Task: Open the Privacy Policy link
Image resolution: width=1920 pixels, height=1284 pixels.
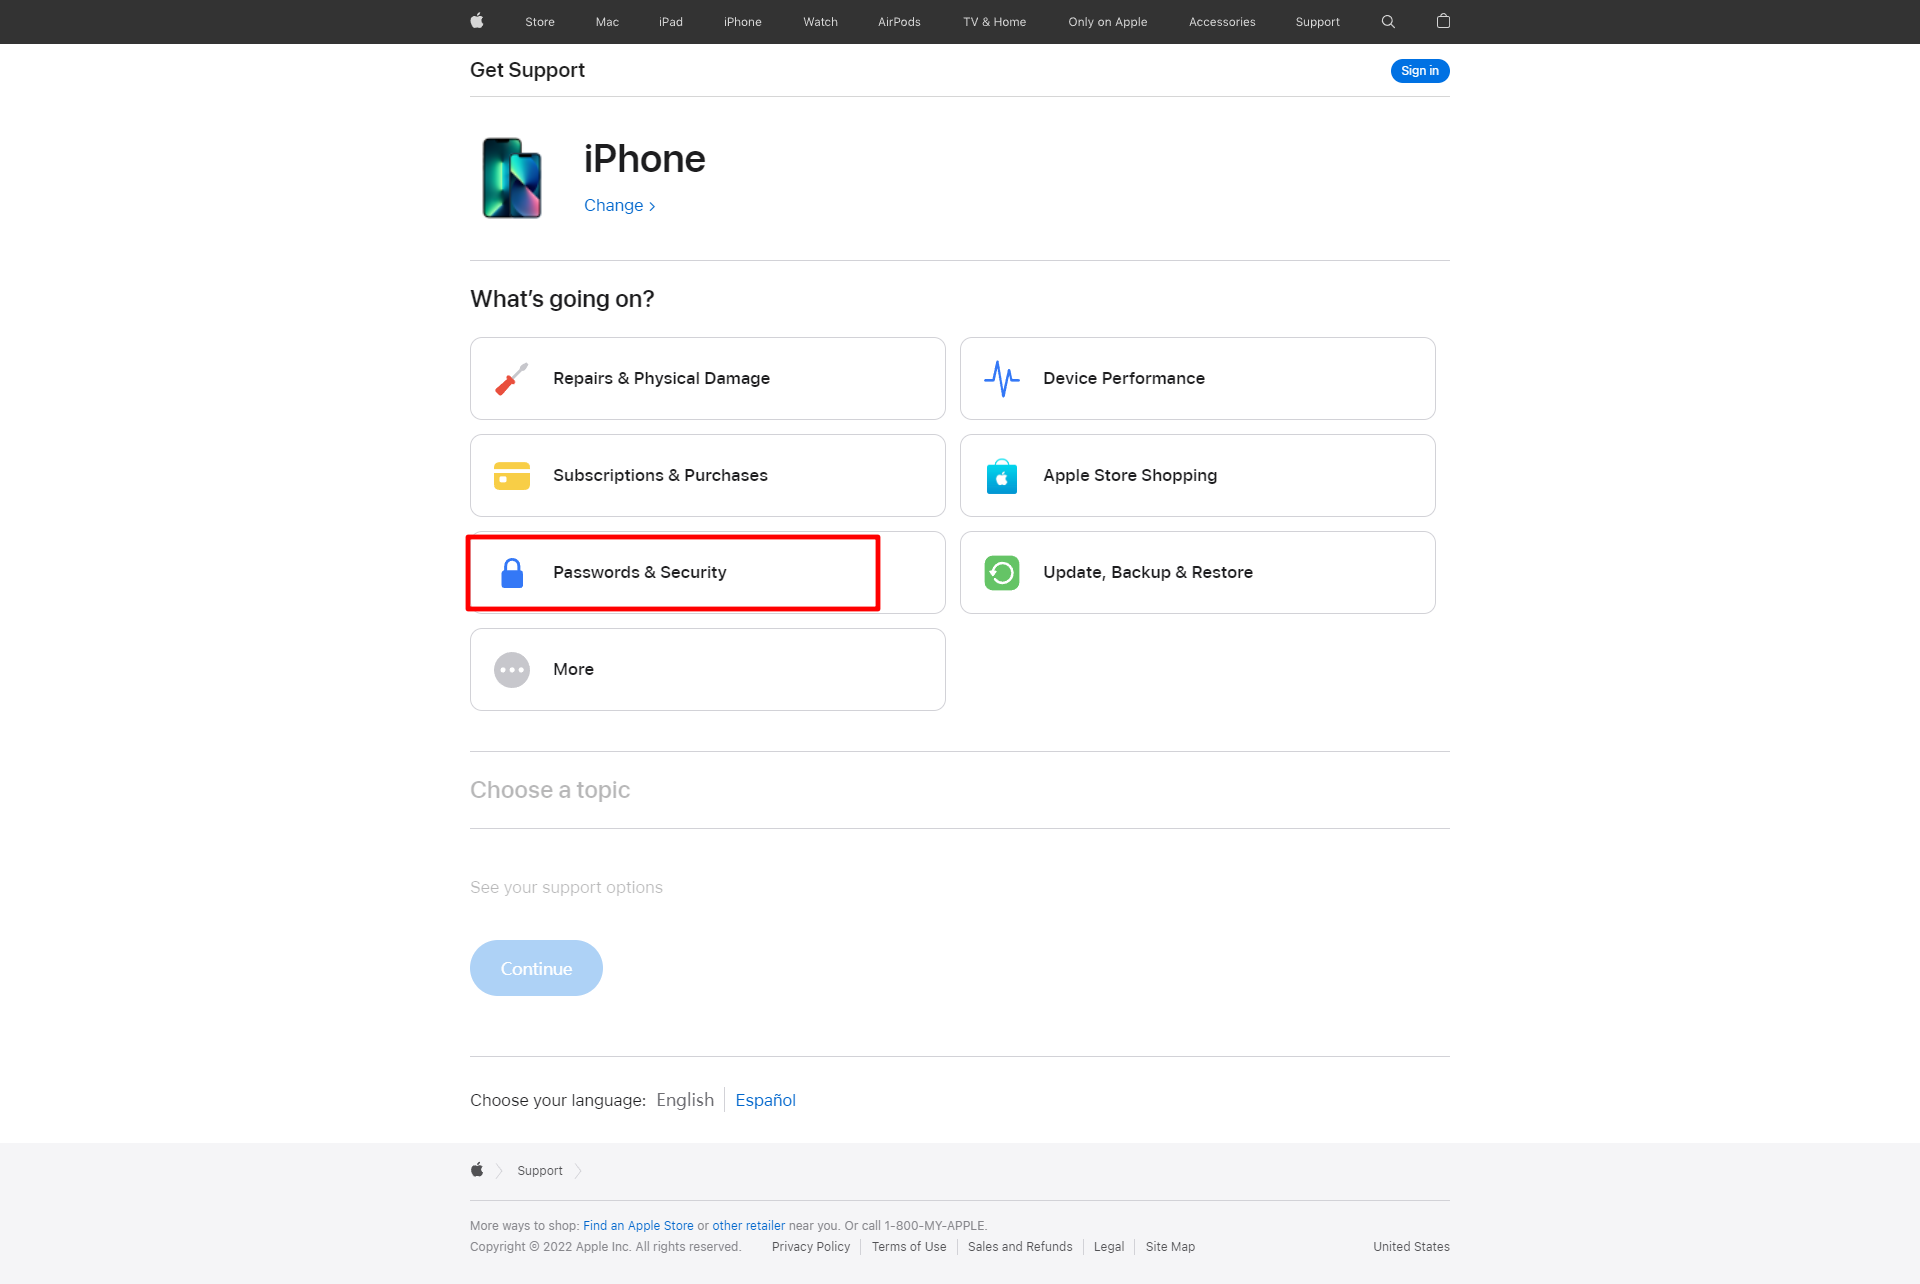Action: [x=811, y=1247]
